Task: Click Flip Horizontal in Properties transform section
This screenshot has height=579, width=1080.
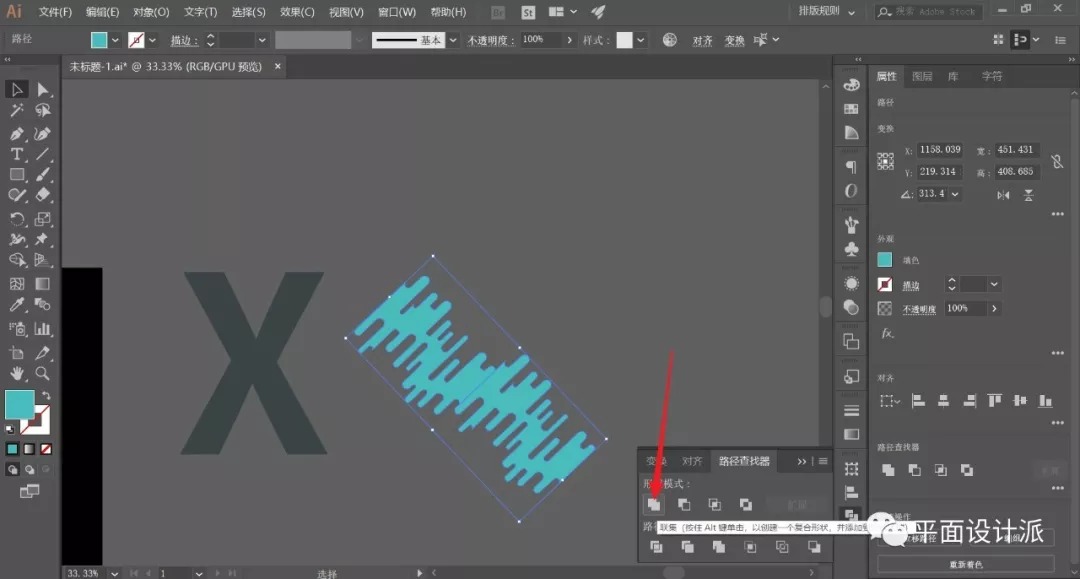Action: click(1003, 196)
